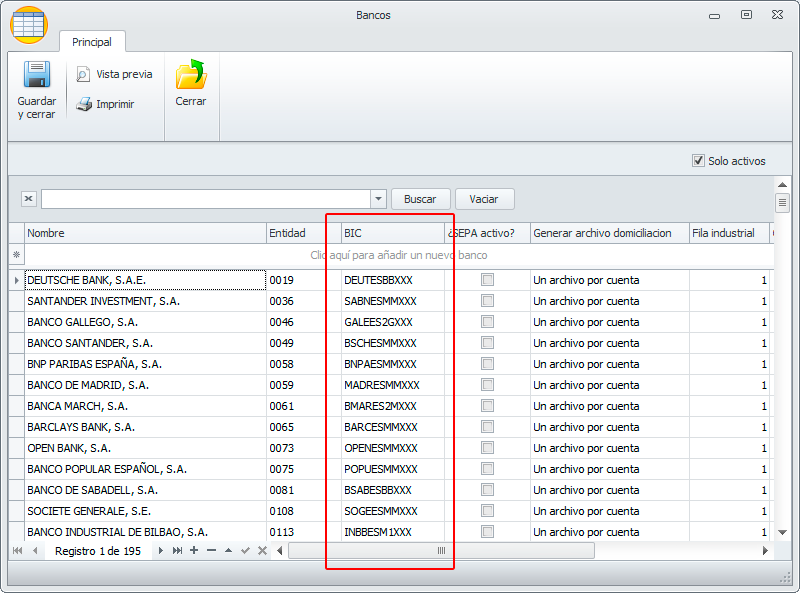Click the Guardar y cerrar save icon
Screen dimensions: 800x593
coord(37,75)
